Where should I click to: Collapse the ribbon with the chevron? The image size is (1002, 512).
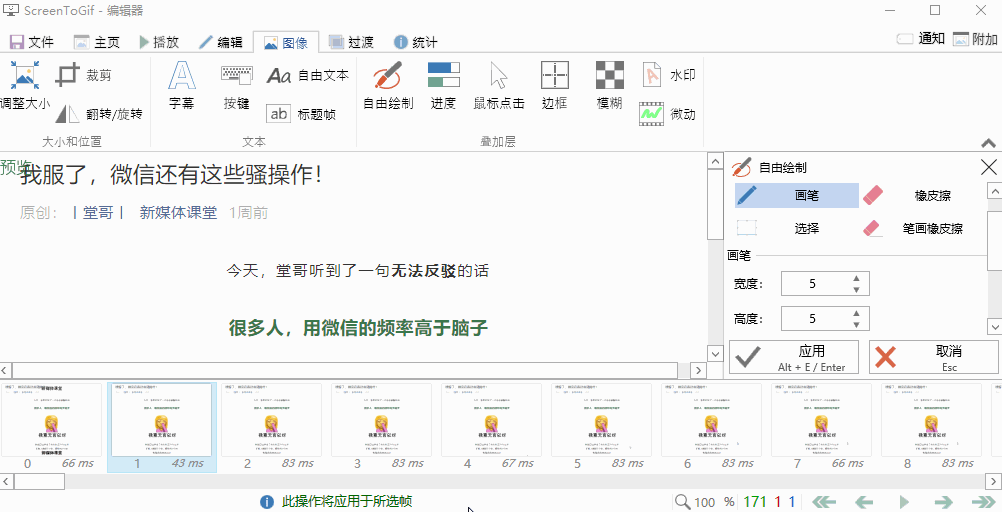[x=988, y=143]
